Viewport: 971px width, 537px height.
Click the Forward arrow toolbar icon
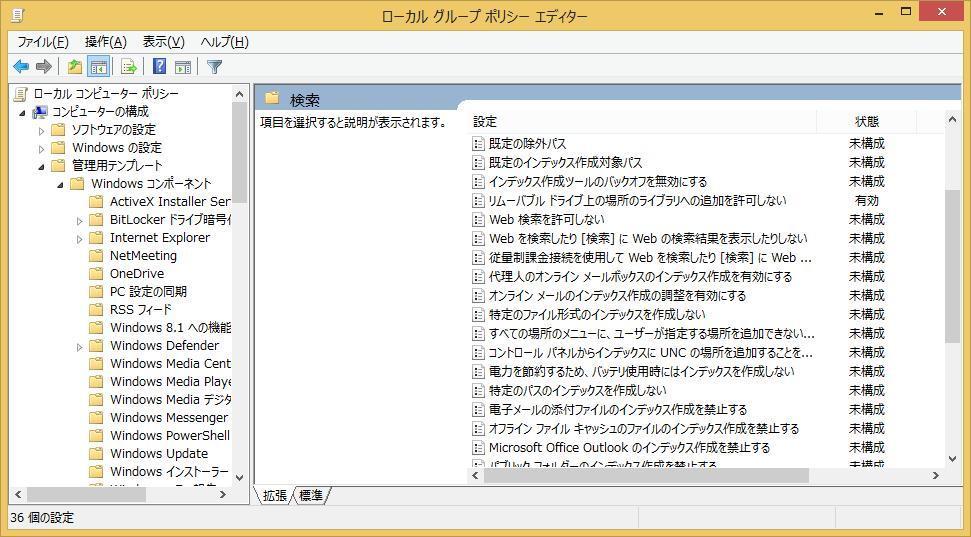coord(43,67)
